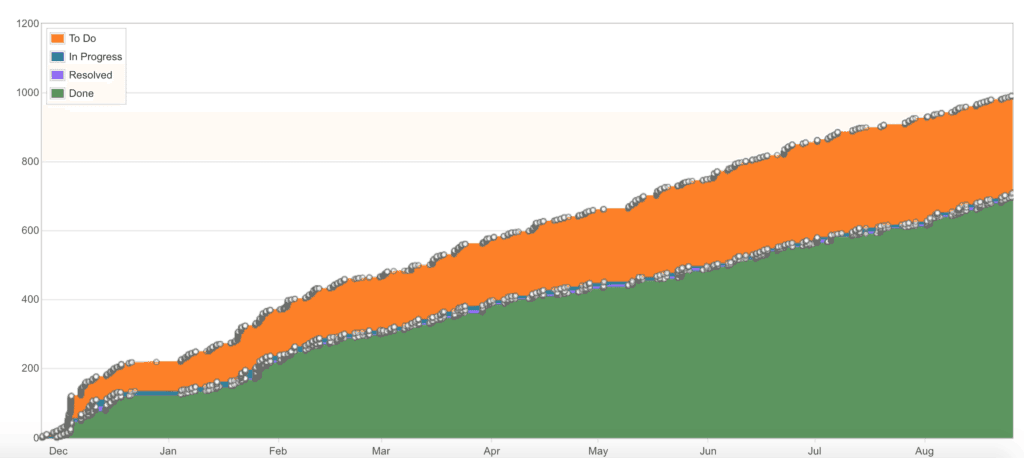
Task: Click the Jun axis label
Action: pos(707,451)
